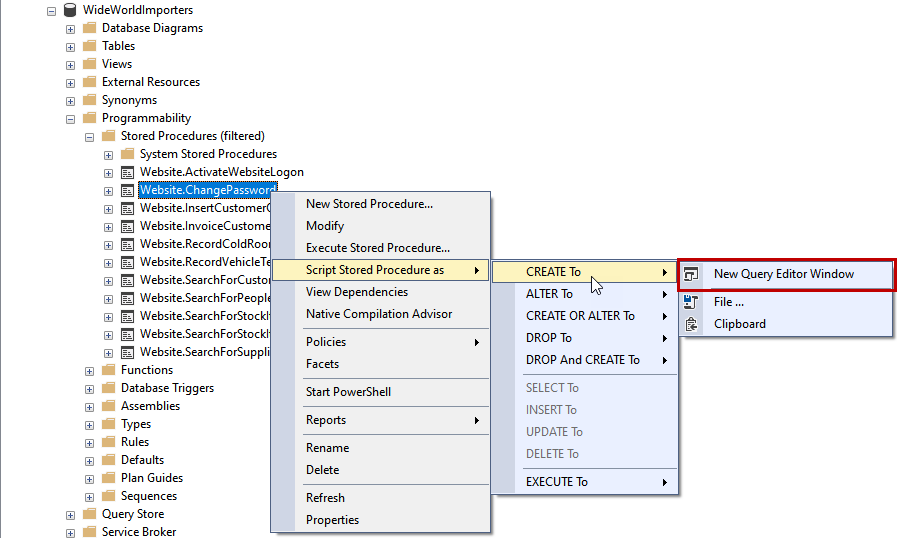This screenshot has width=897, height=538.
Task: Choose Modify in the context menu
Action: (x=380, y=226)
